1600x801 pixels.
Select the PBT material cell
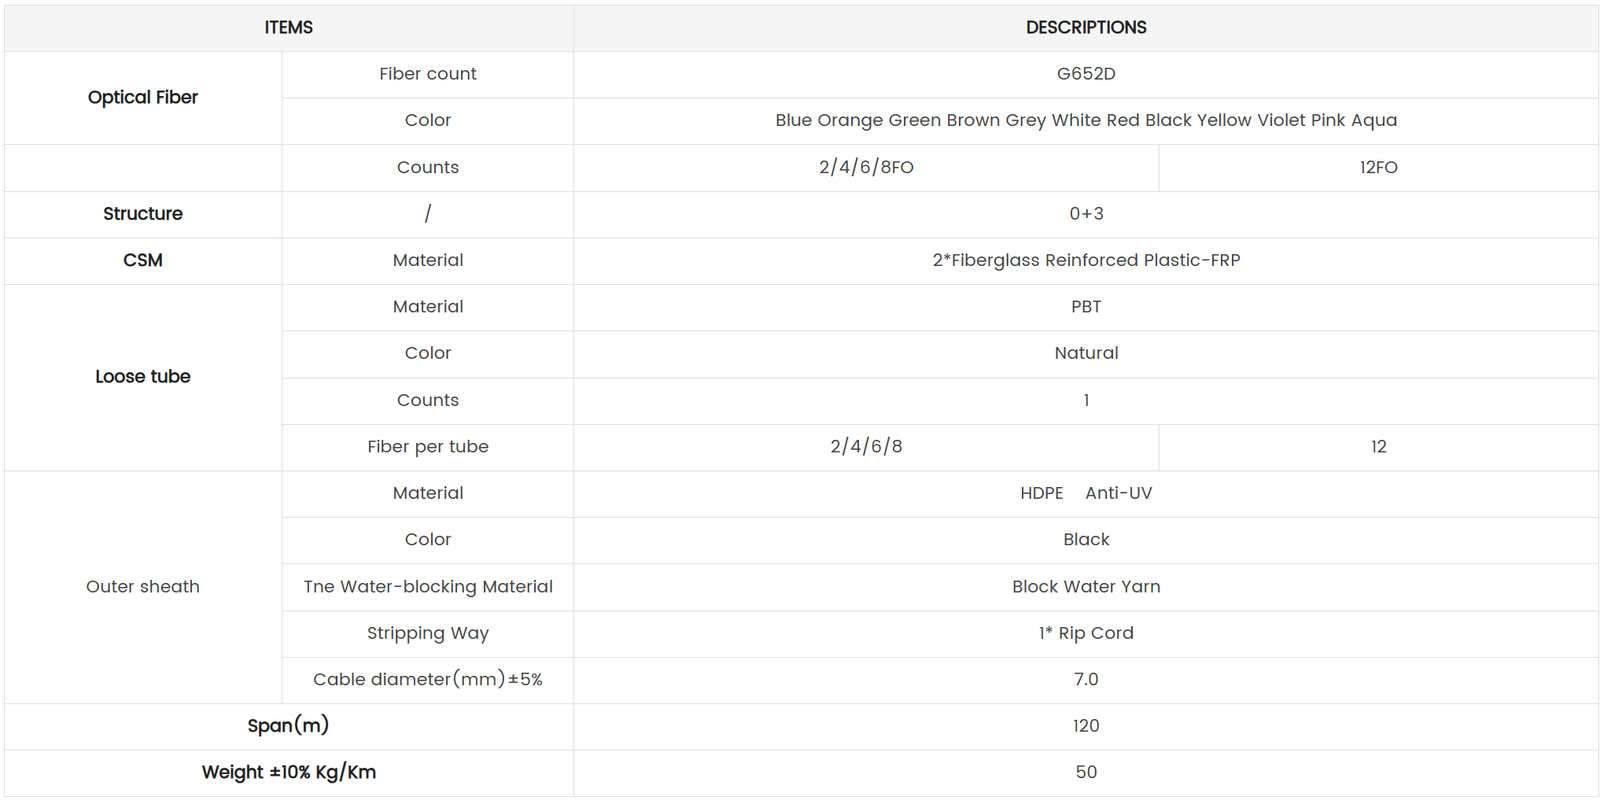tap(1086, 307)
